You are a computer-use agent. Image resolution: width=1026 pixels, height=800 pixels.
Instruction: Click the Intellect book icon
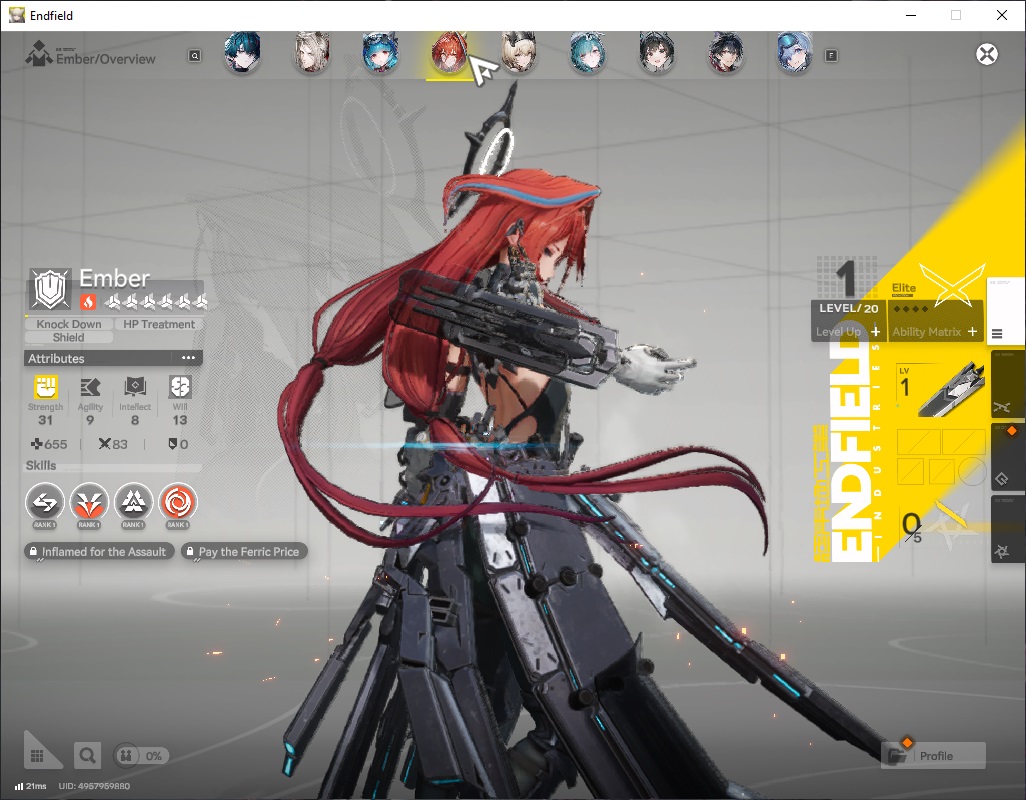[135, 387]
